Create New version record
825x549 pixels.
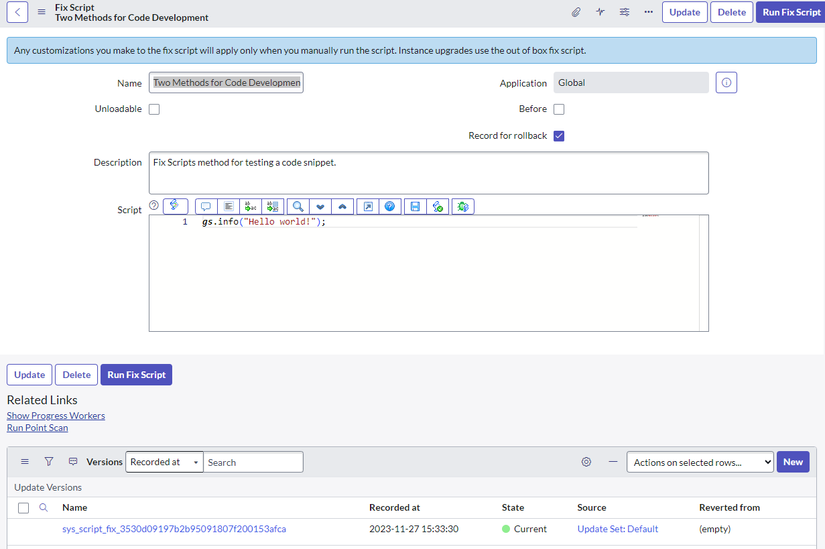click(x=793, y=462)
